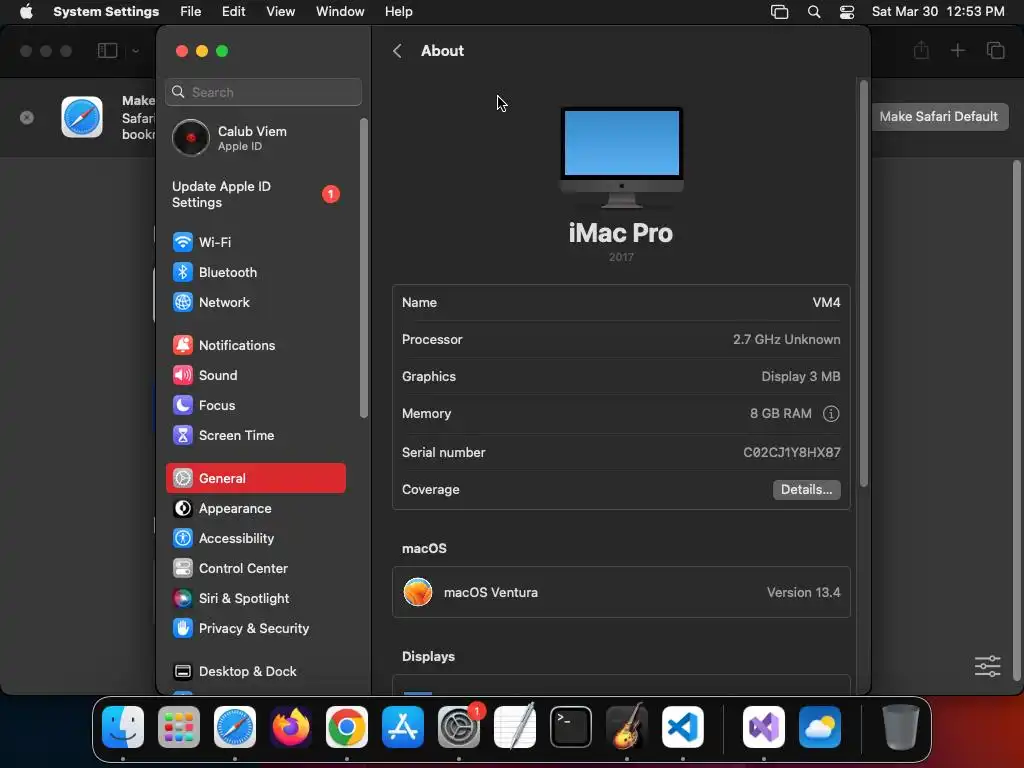
Task: Click Make Safari Default button
Action: [x=938, y=117]
